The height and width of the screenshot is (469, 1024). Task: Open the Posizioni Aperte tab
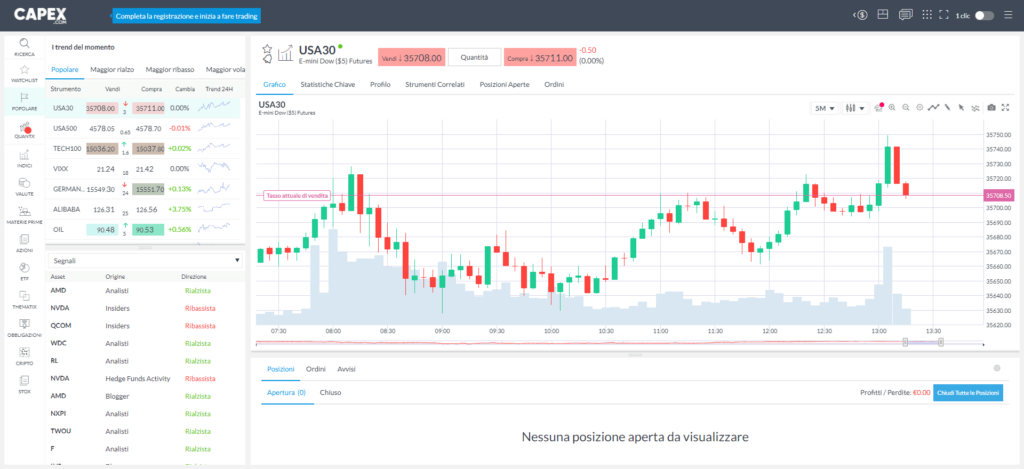point(504,85)
